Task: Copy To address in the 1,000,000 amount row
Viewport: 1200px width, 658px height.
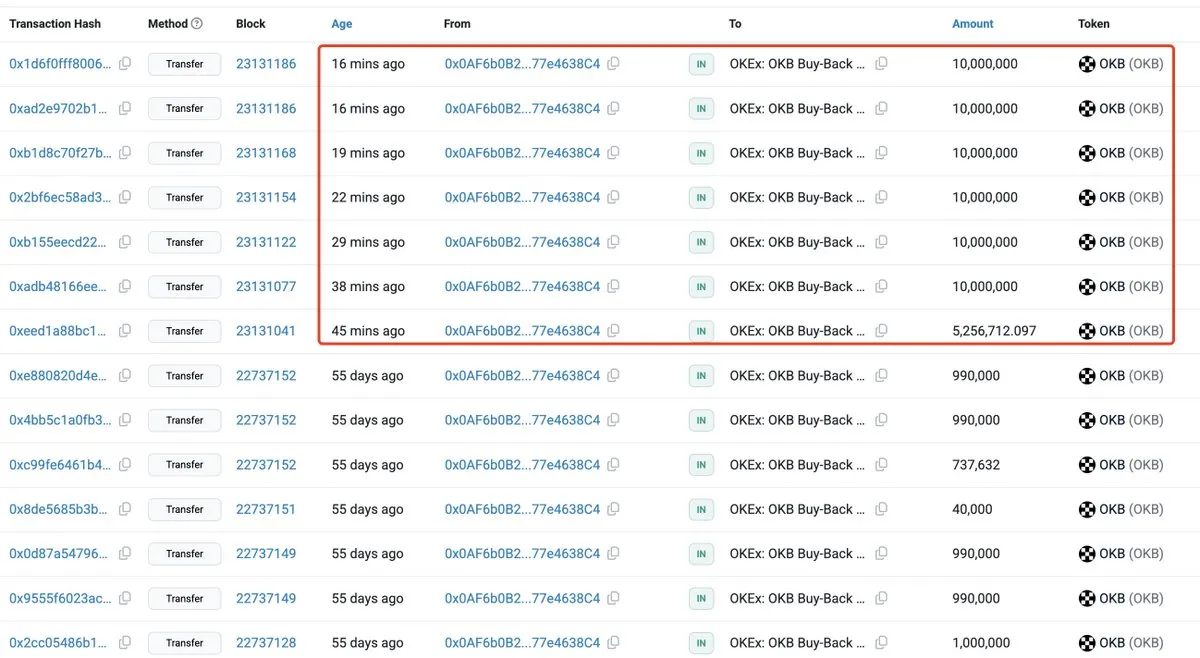Action: 881,643
